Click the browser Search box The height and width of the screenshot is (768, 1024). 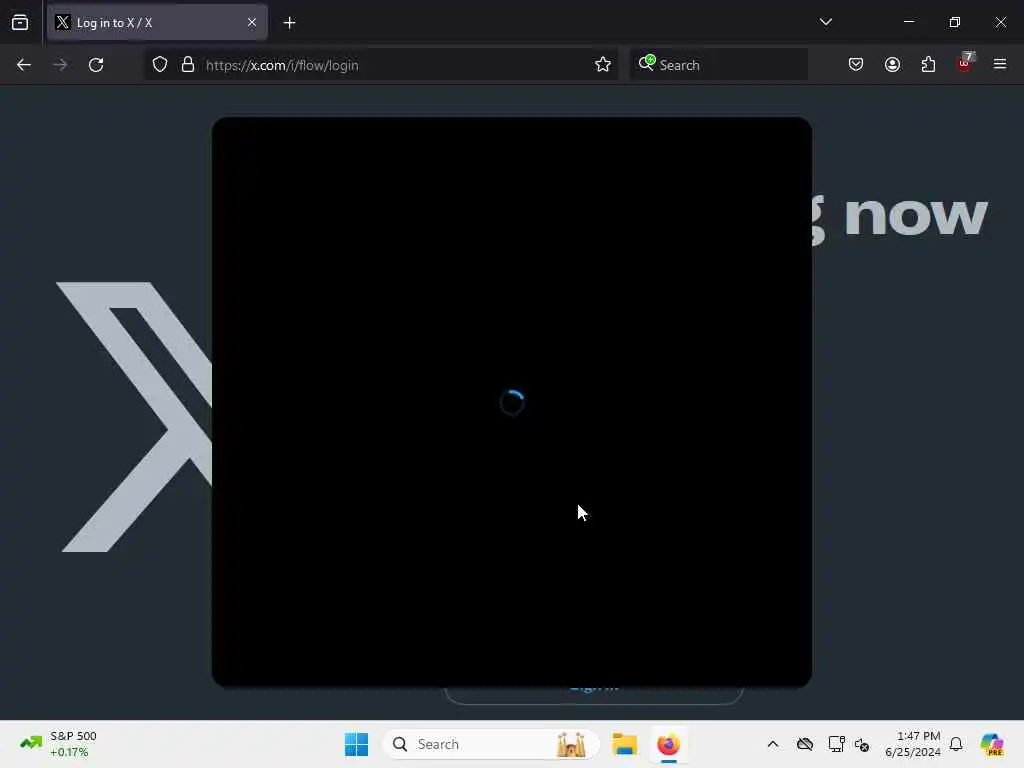point(718,65)
